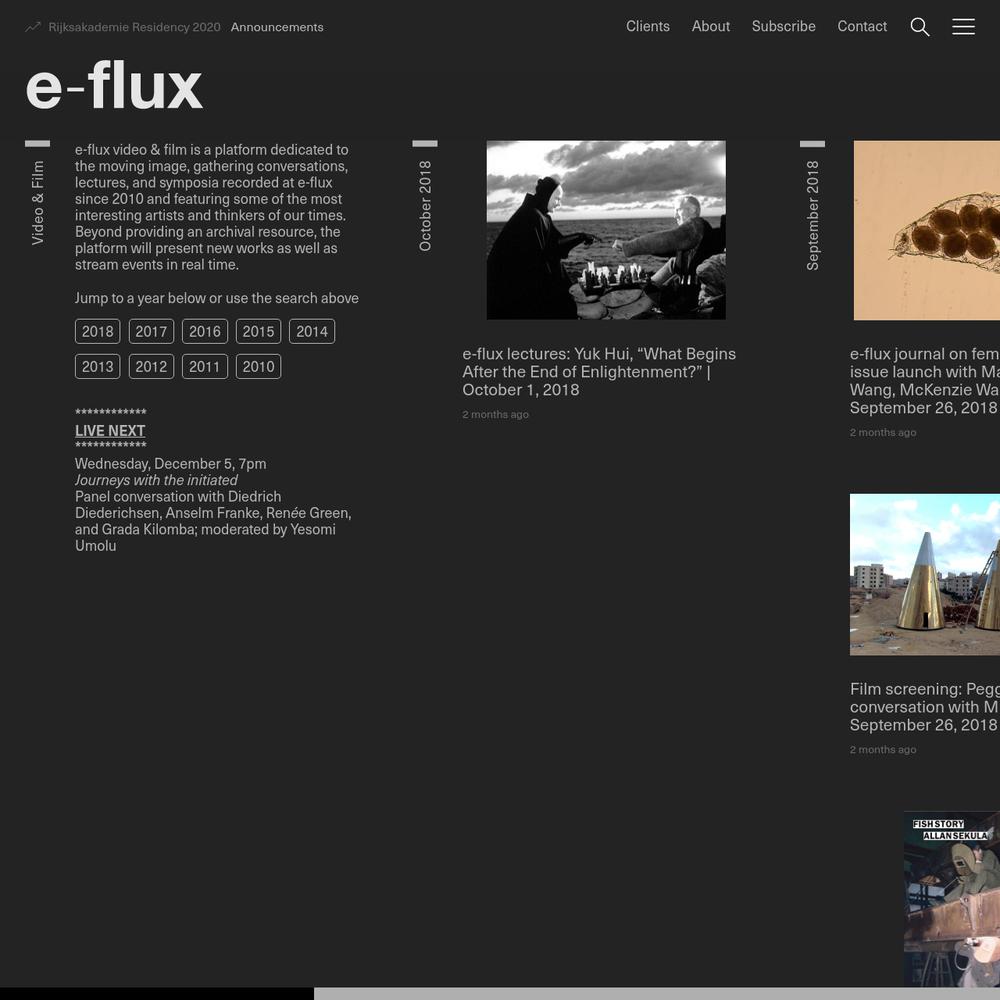Screen dimensions: 1000x1000
Task: Open Rijksakademie Residency 2020 announcement
Action: point(135,27)
